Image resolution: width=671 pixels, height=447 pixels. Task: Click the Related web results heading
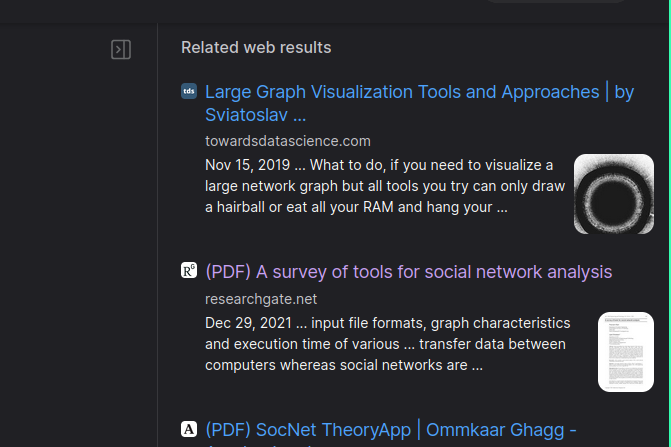pos(256,47)
